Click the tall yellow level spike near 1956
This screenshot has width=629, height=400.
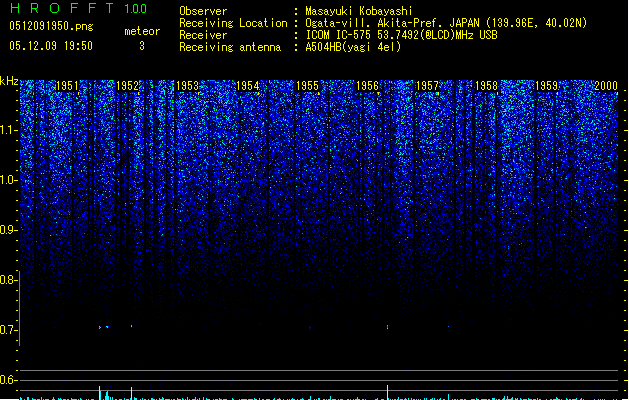pos(388,392)
